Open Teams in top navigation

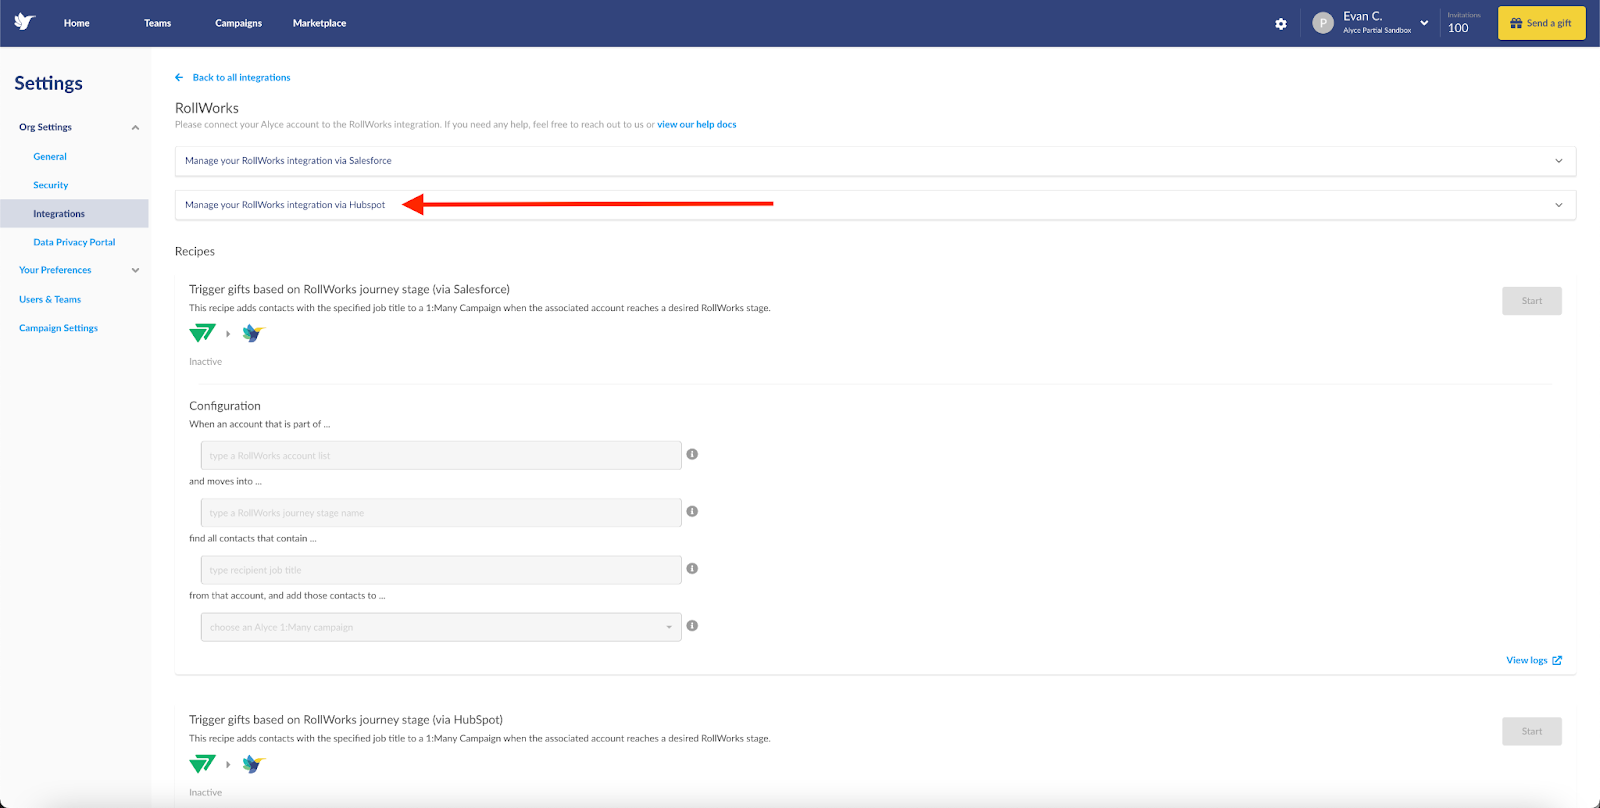158,23
